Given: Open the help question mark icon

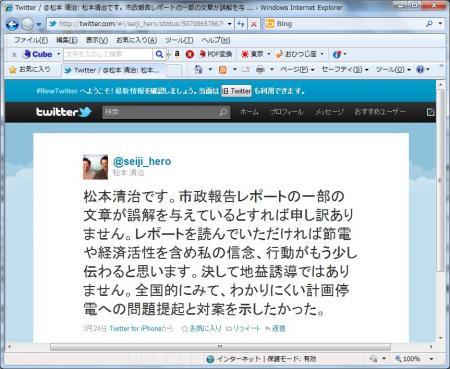Looking at the screenshot, I should coord(420,69).
